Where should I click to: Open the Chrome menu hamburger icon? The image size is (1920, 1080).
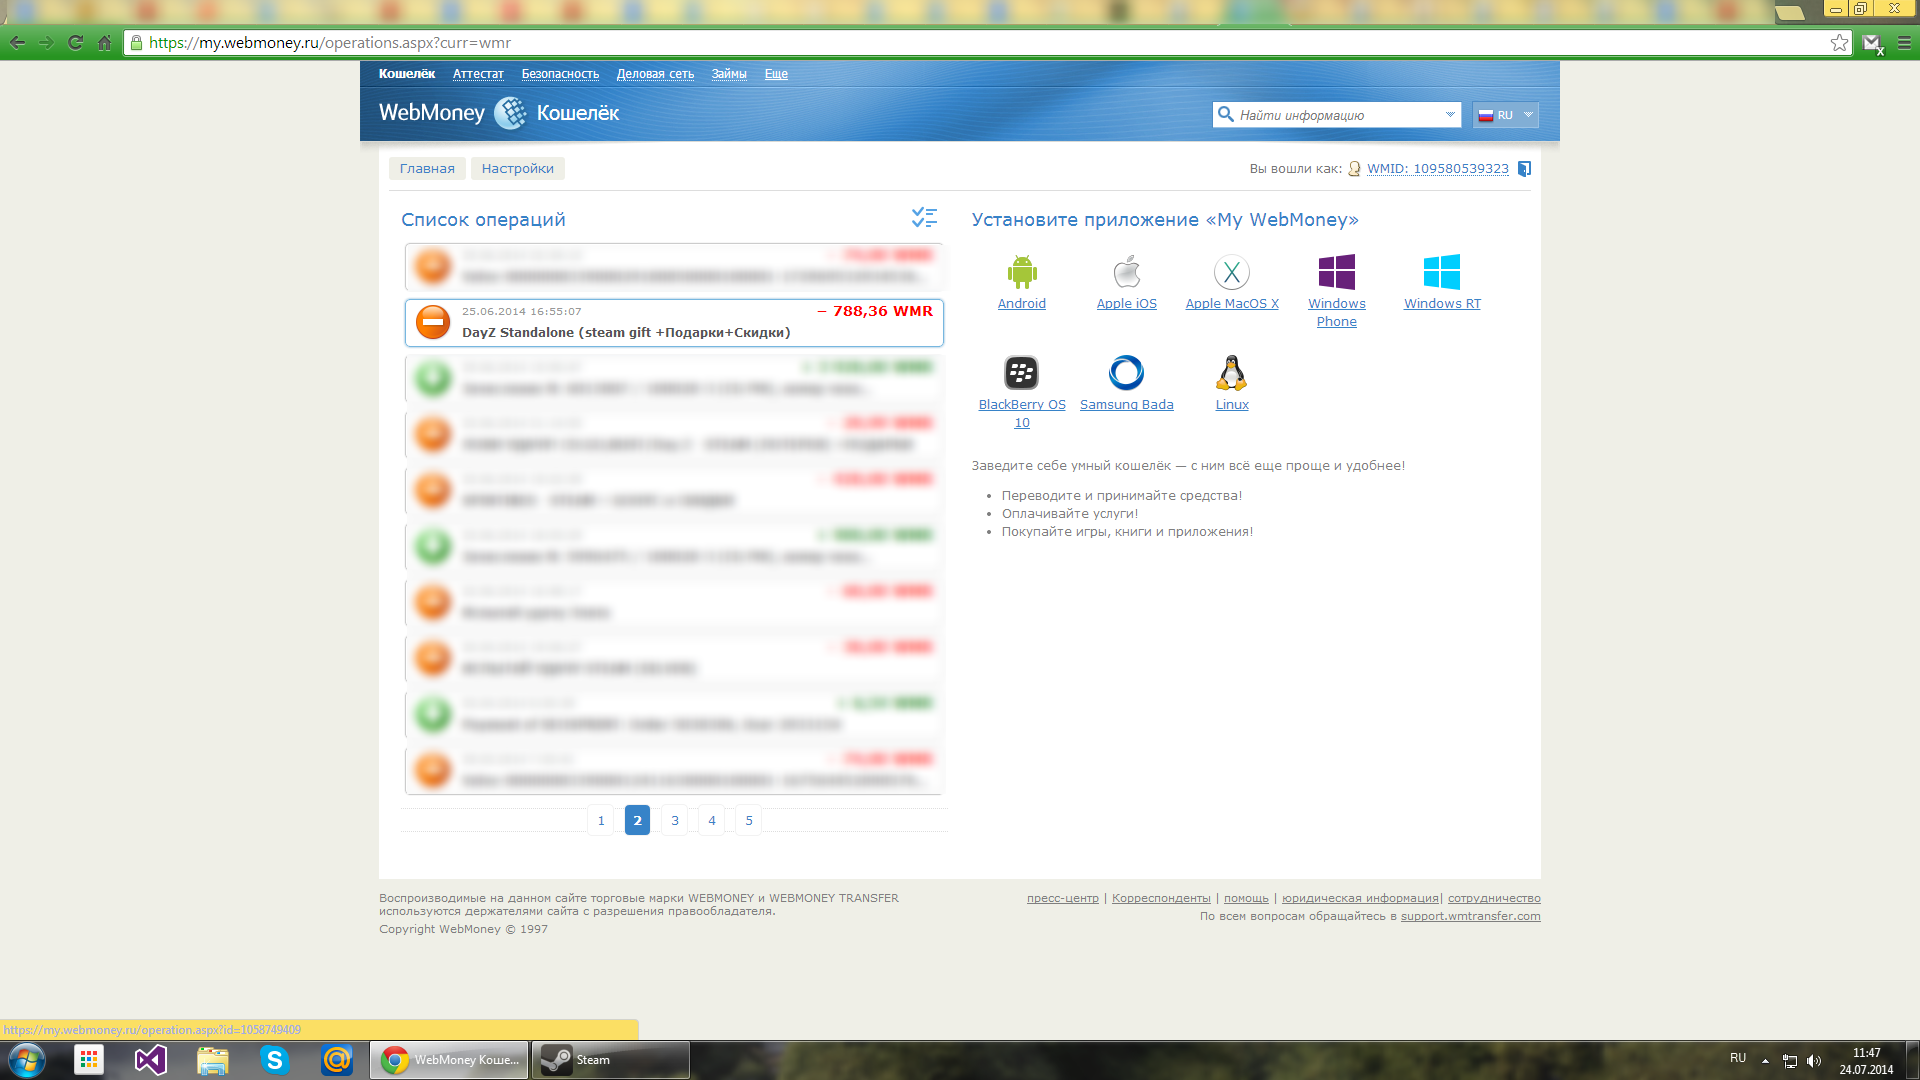[1904, 43]
